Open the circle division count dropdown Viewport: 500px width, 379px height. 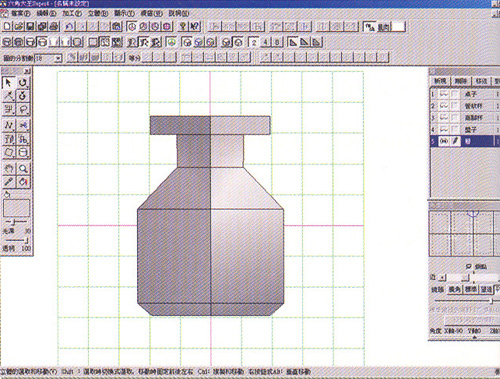tap(58, 58)
